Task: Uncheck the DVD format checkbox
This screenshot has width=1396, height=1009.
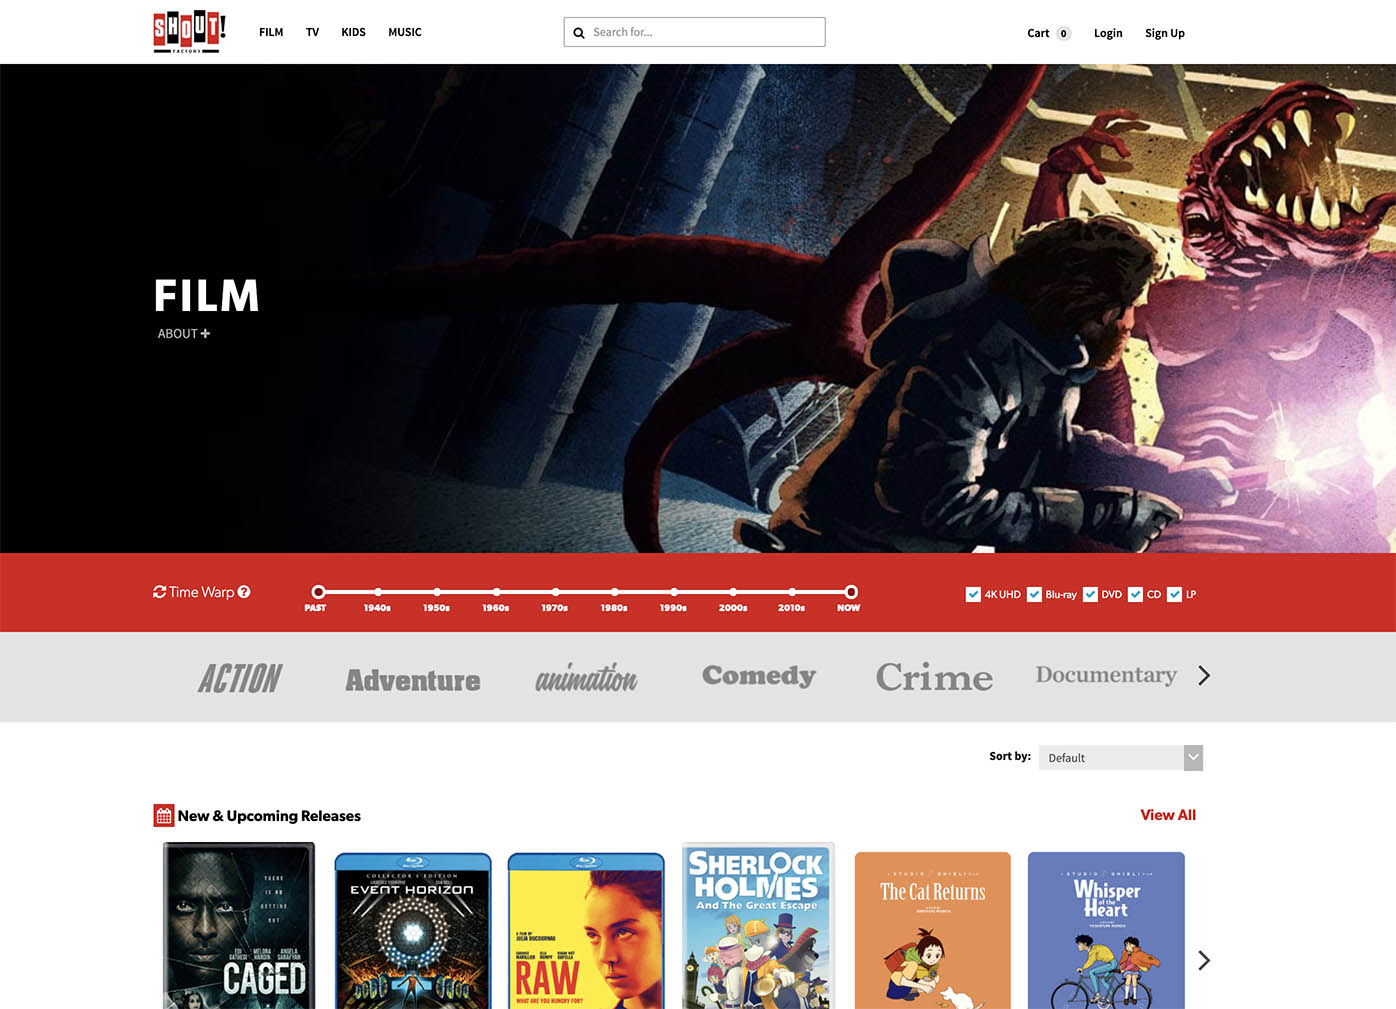Action: tap(1090, 594)
